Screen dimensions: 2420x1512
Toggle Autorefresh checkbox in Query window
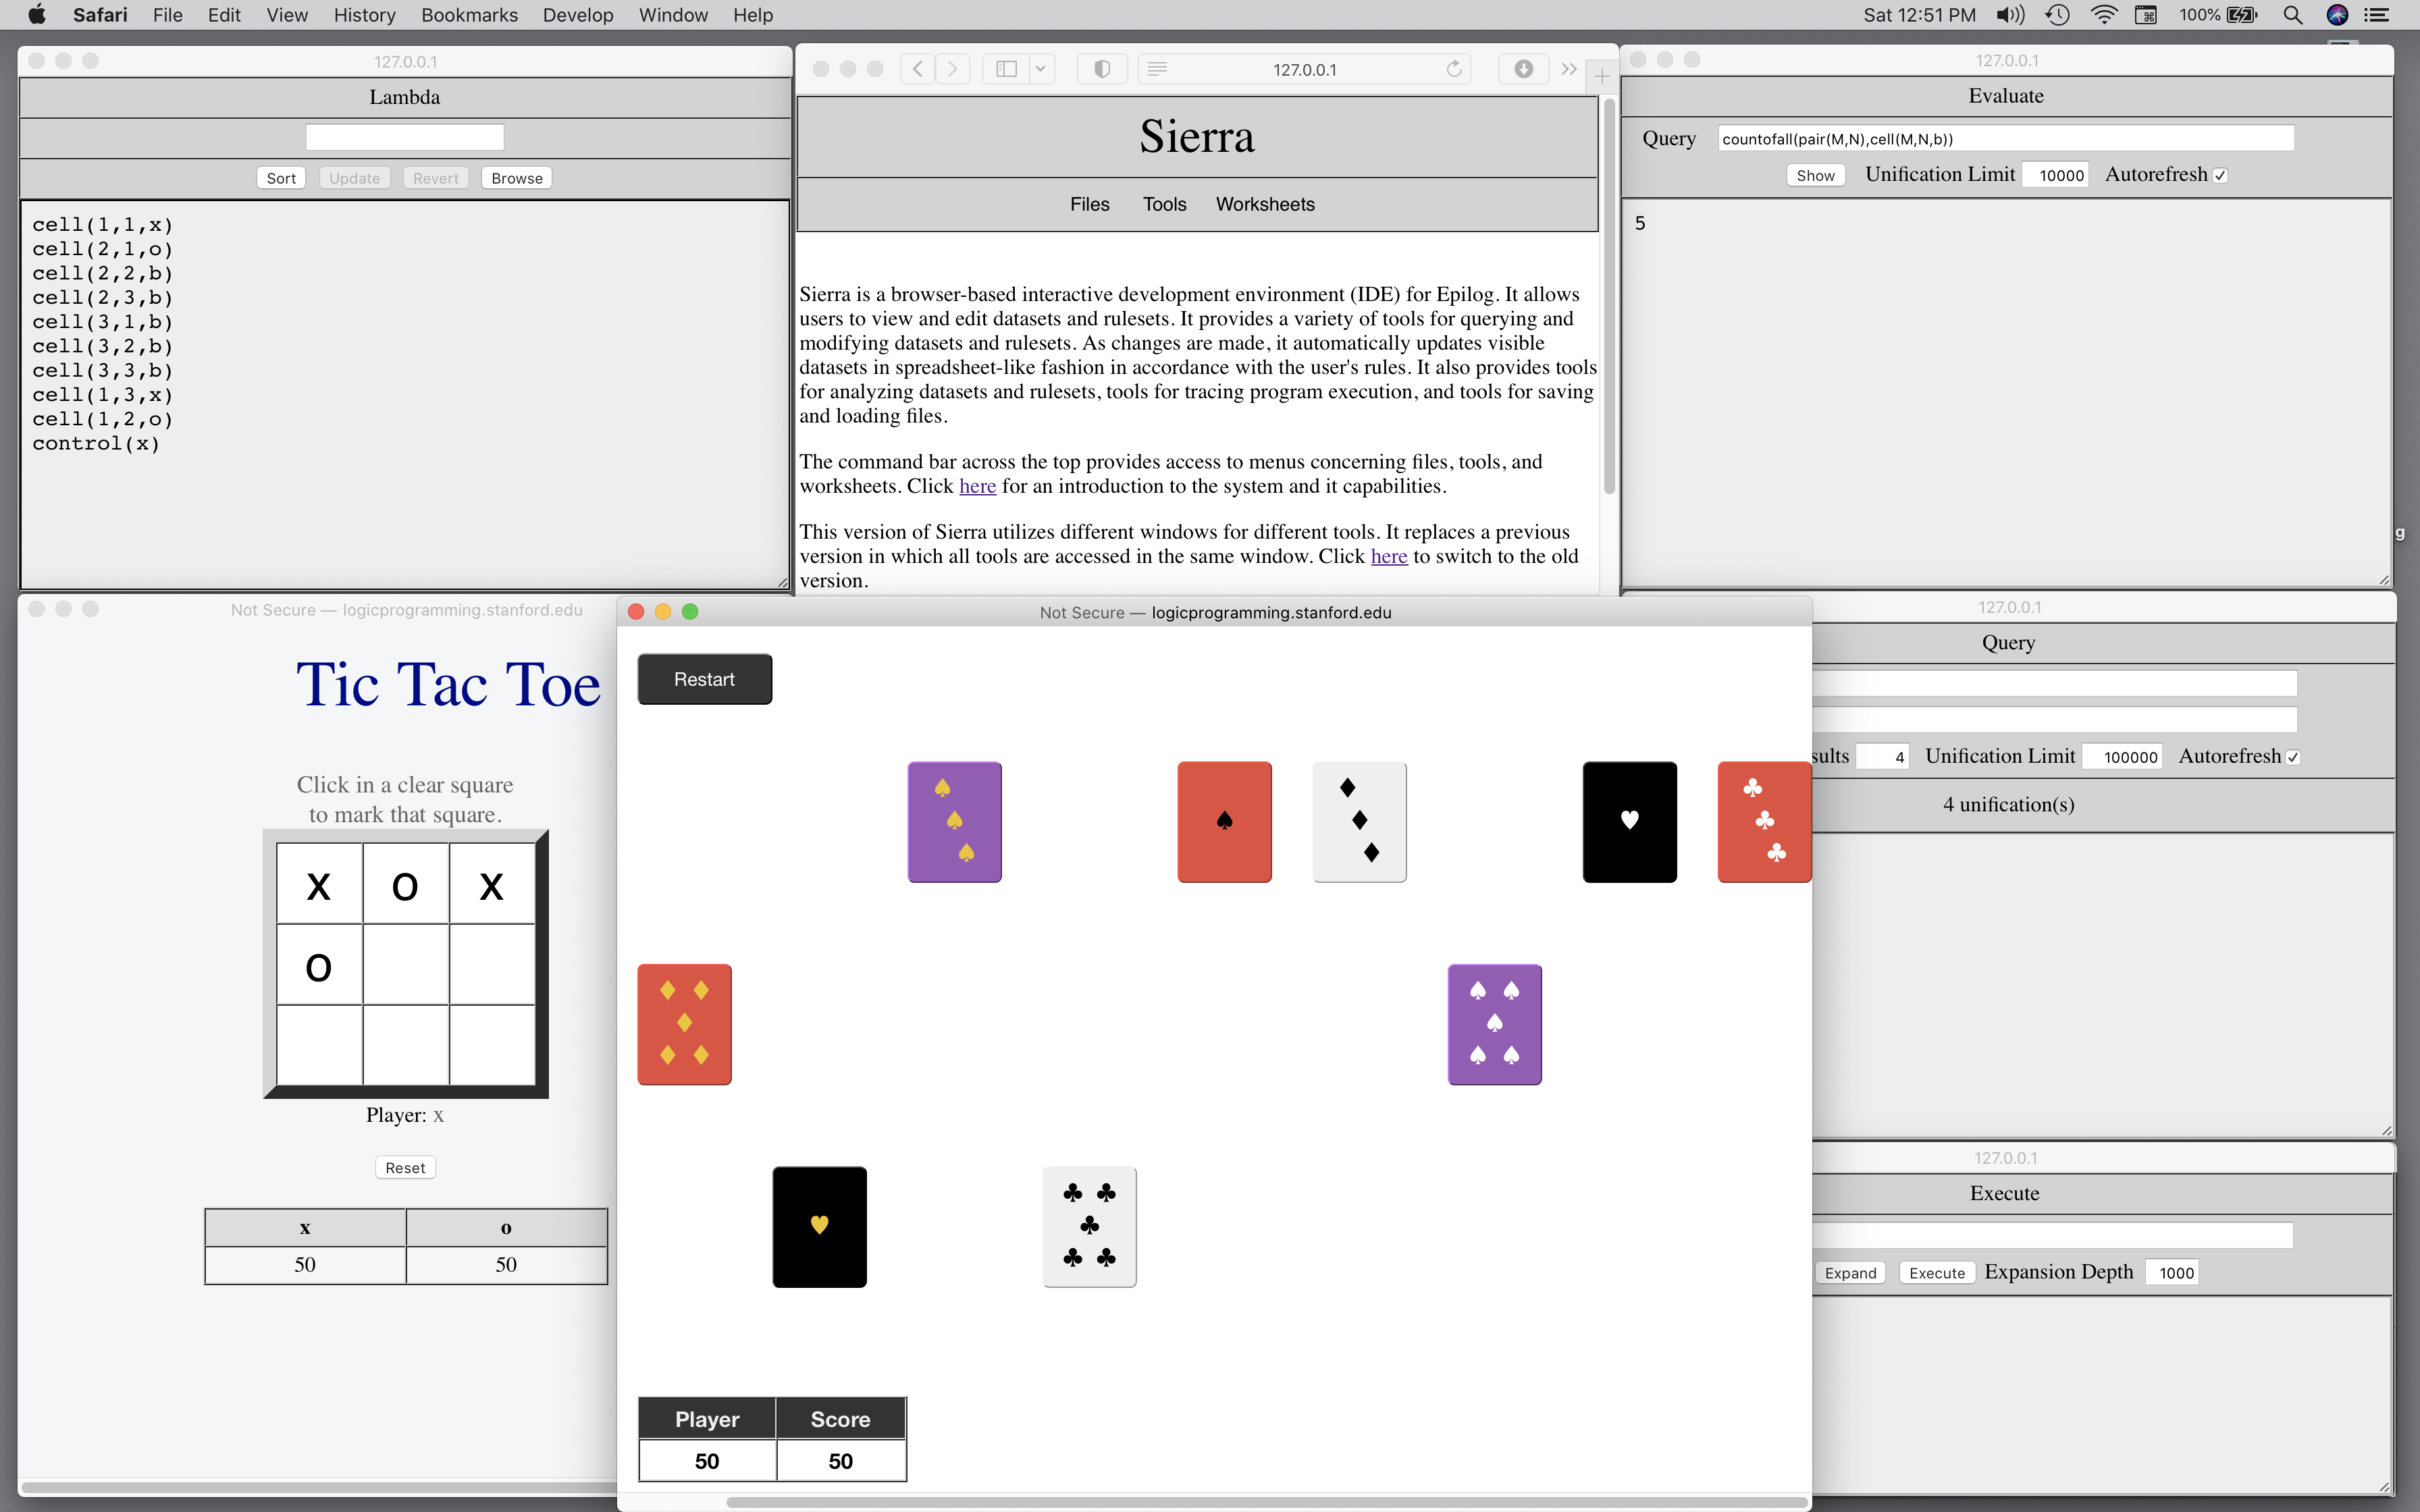point(2293,758)
